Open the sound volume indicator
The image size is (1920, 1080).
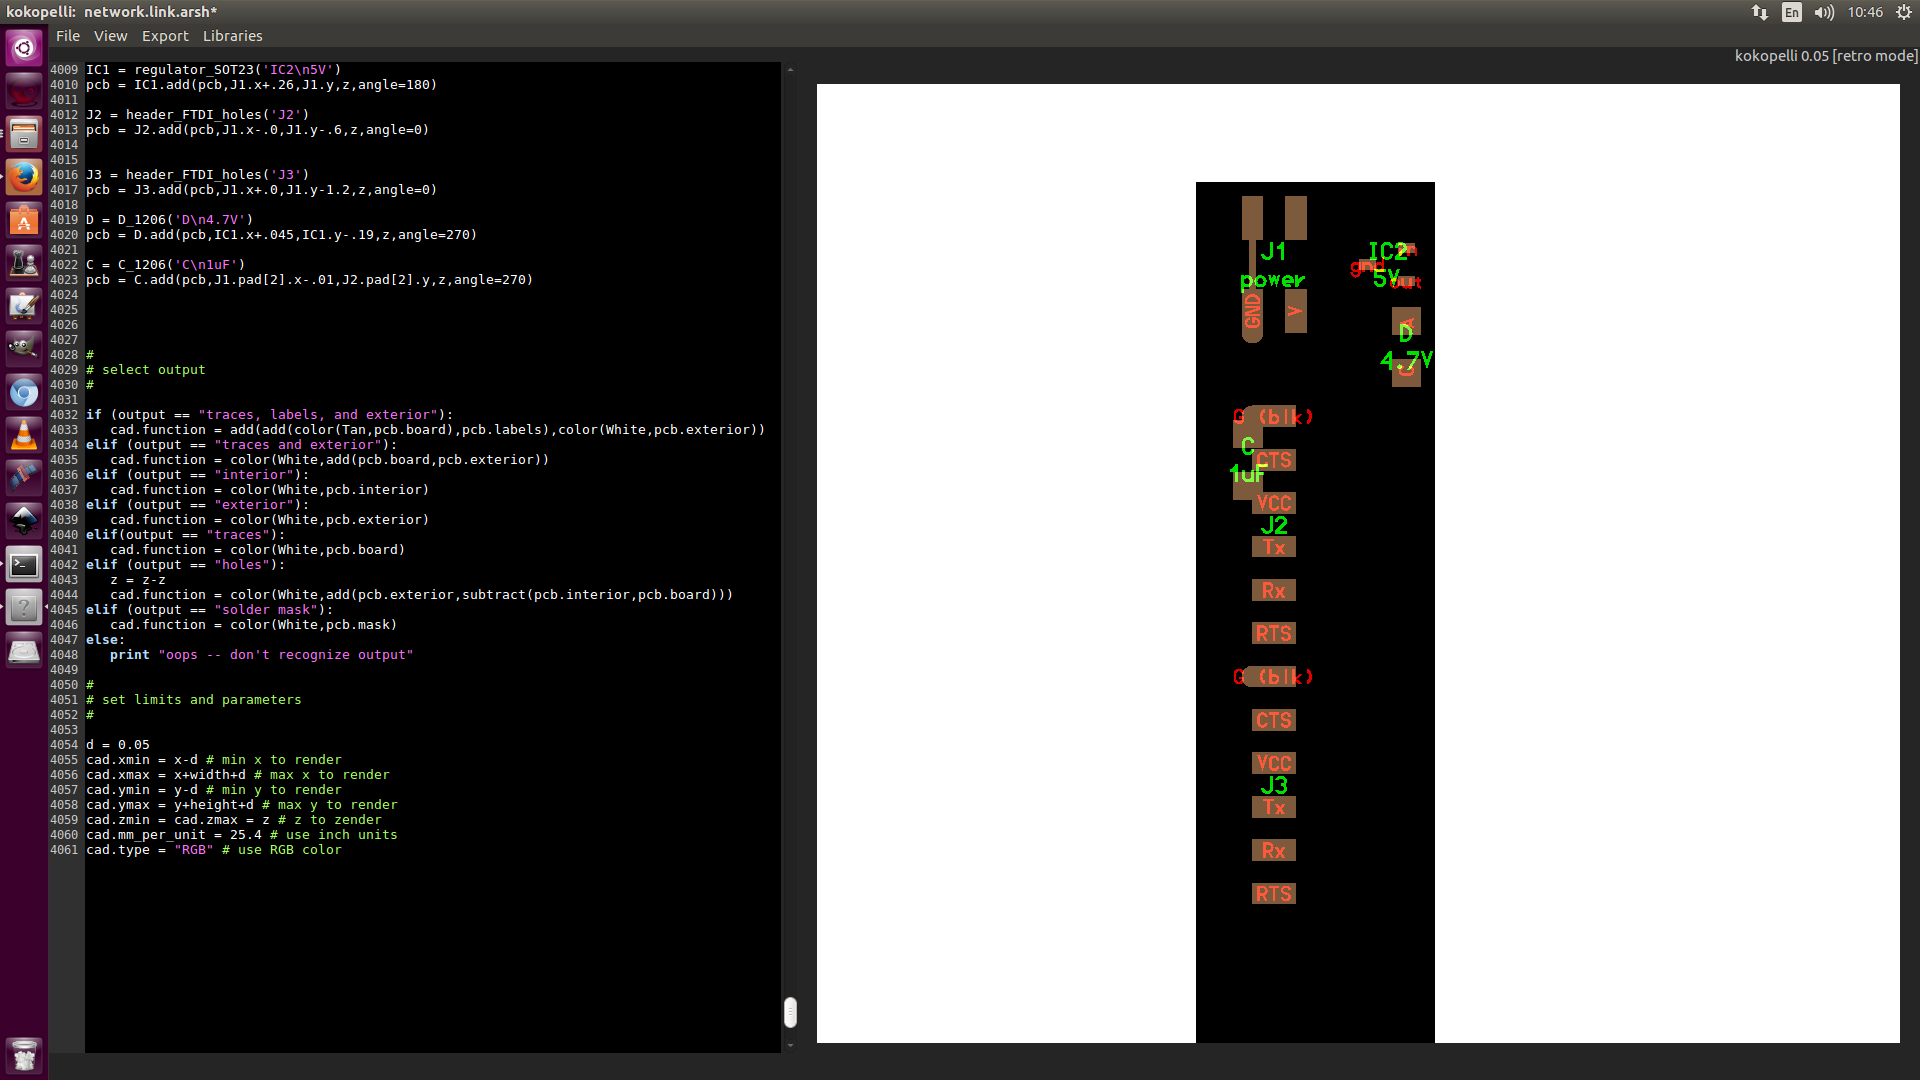coord(1824,12)
